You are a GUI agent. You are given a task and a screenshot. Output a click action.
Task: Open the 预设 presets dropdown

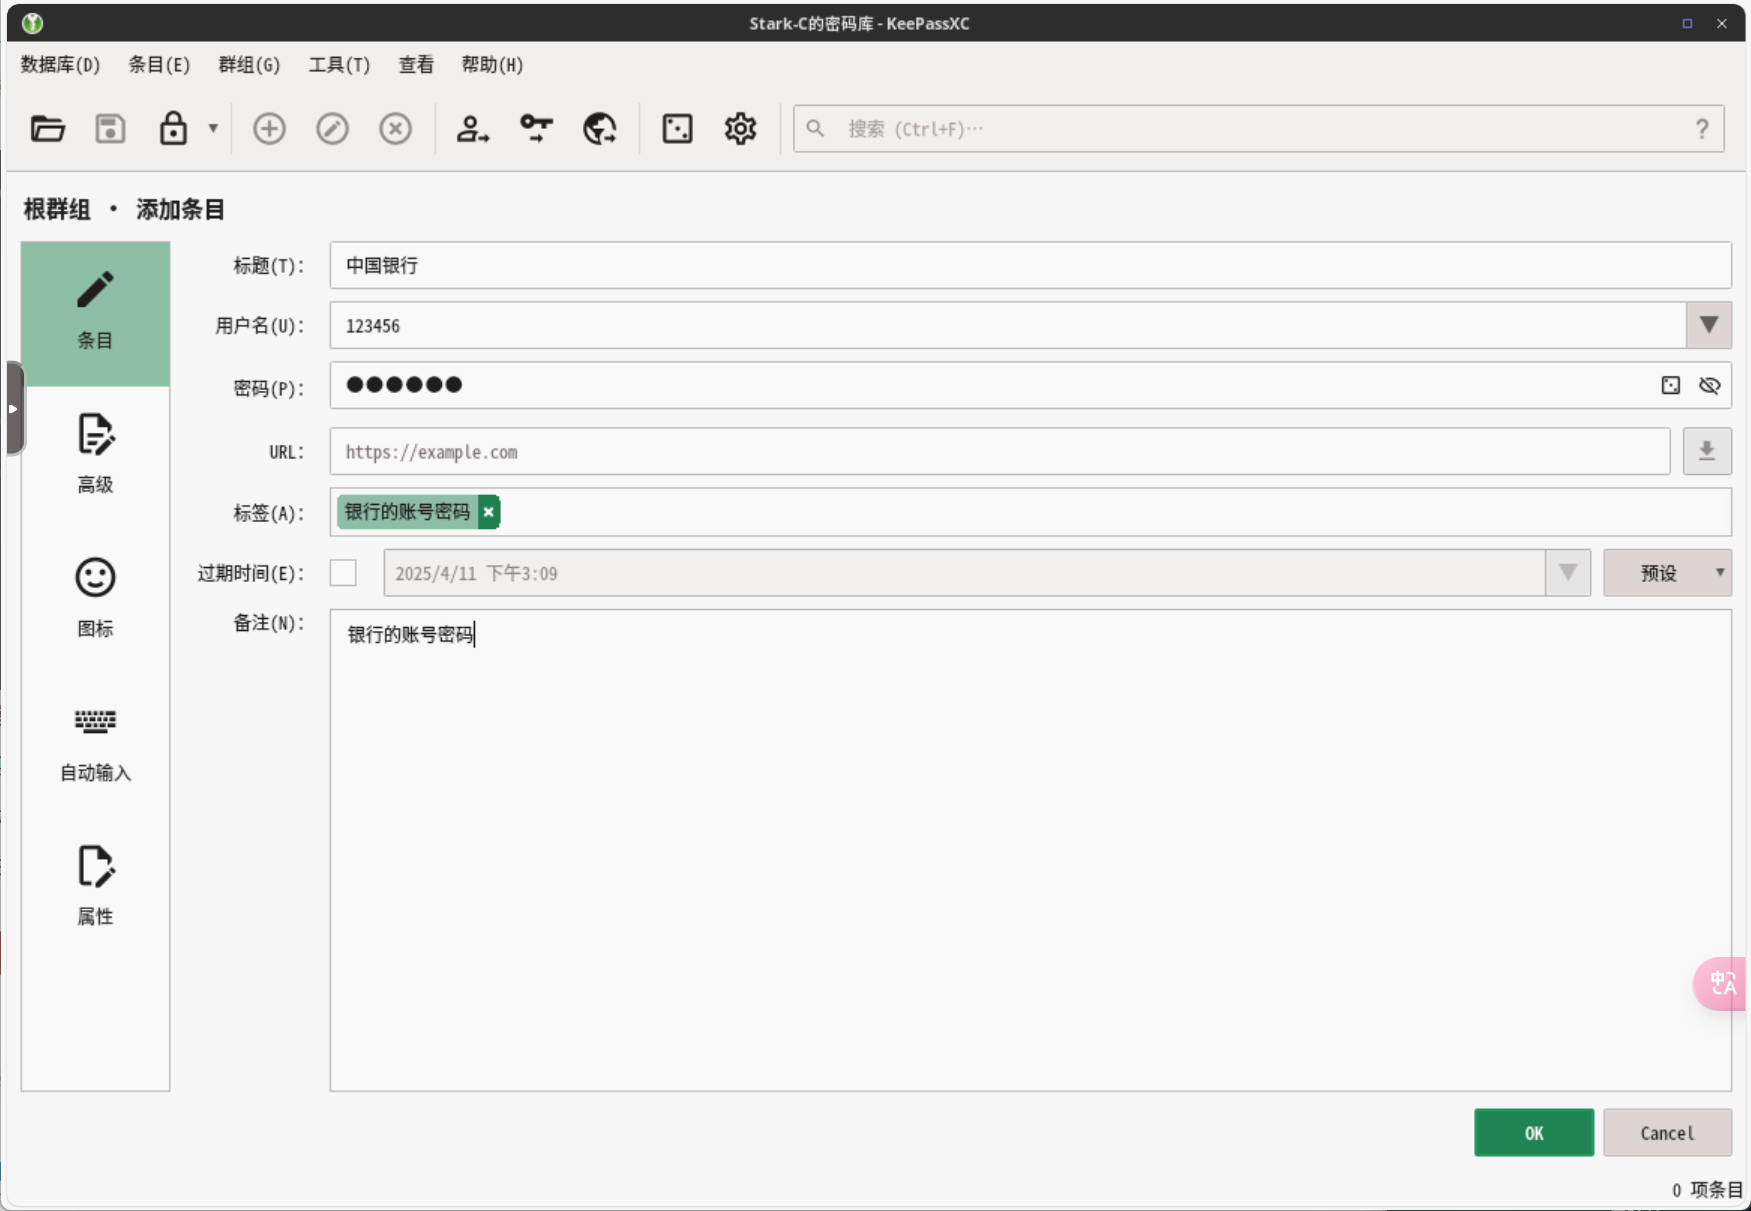(1667, 573)
